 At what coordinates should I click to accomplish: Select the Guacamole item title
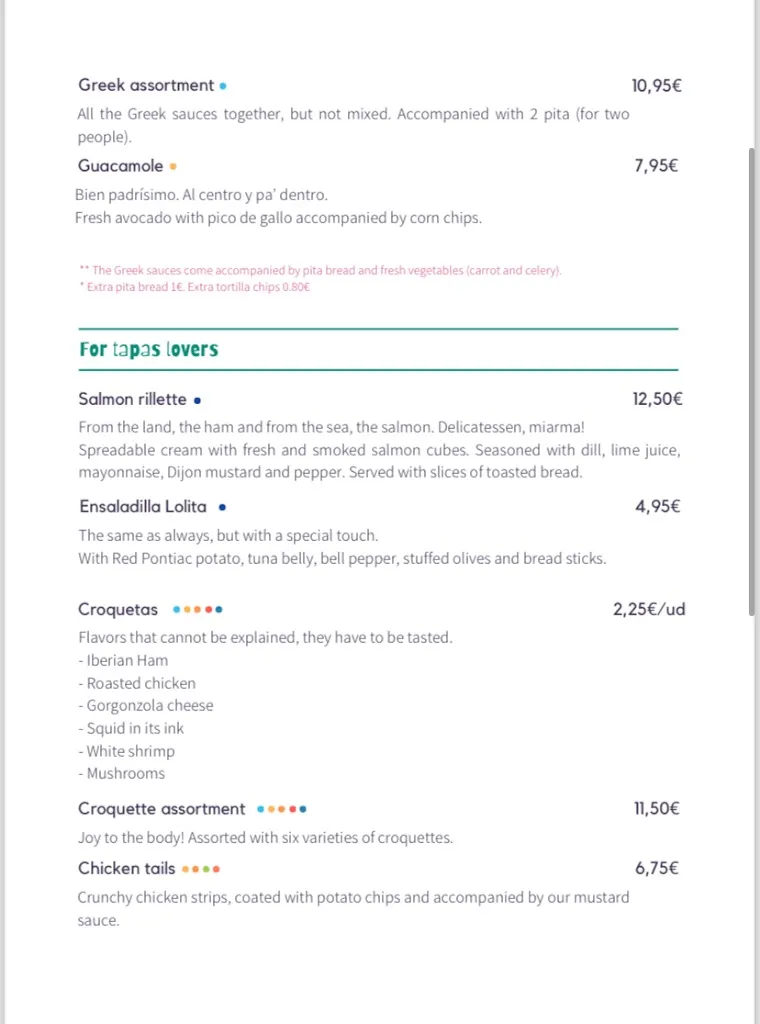(120, 166)
